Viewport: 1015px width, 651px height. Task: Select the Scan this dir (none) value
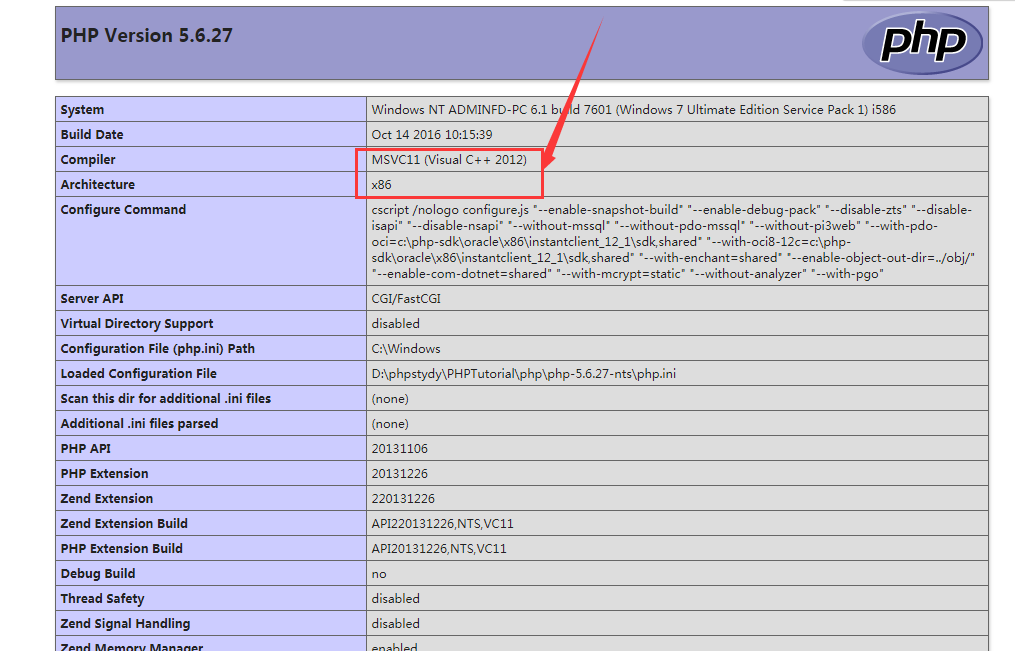389,398
